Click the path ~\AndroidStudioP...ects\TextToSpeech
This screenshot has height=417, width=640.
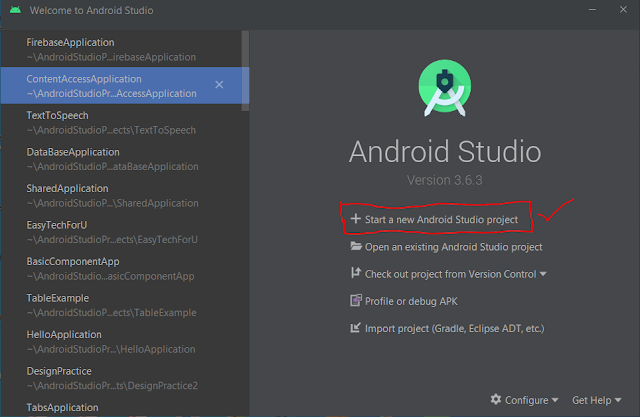point(111,130)
